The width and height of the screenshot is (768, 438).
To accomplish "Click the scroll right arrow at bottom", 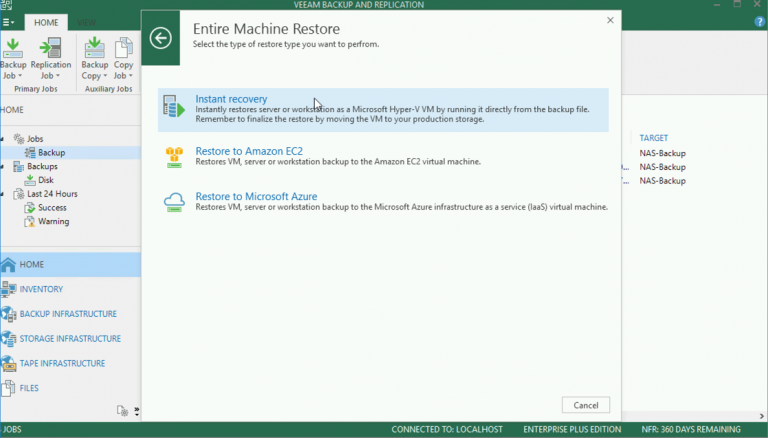I will pyautogui.click(x=762, y=416).
